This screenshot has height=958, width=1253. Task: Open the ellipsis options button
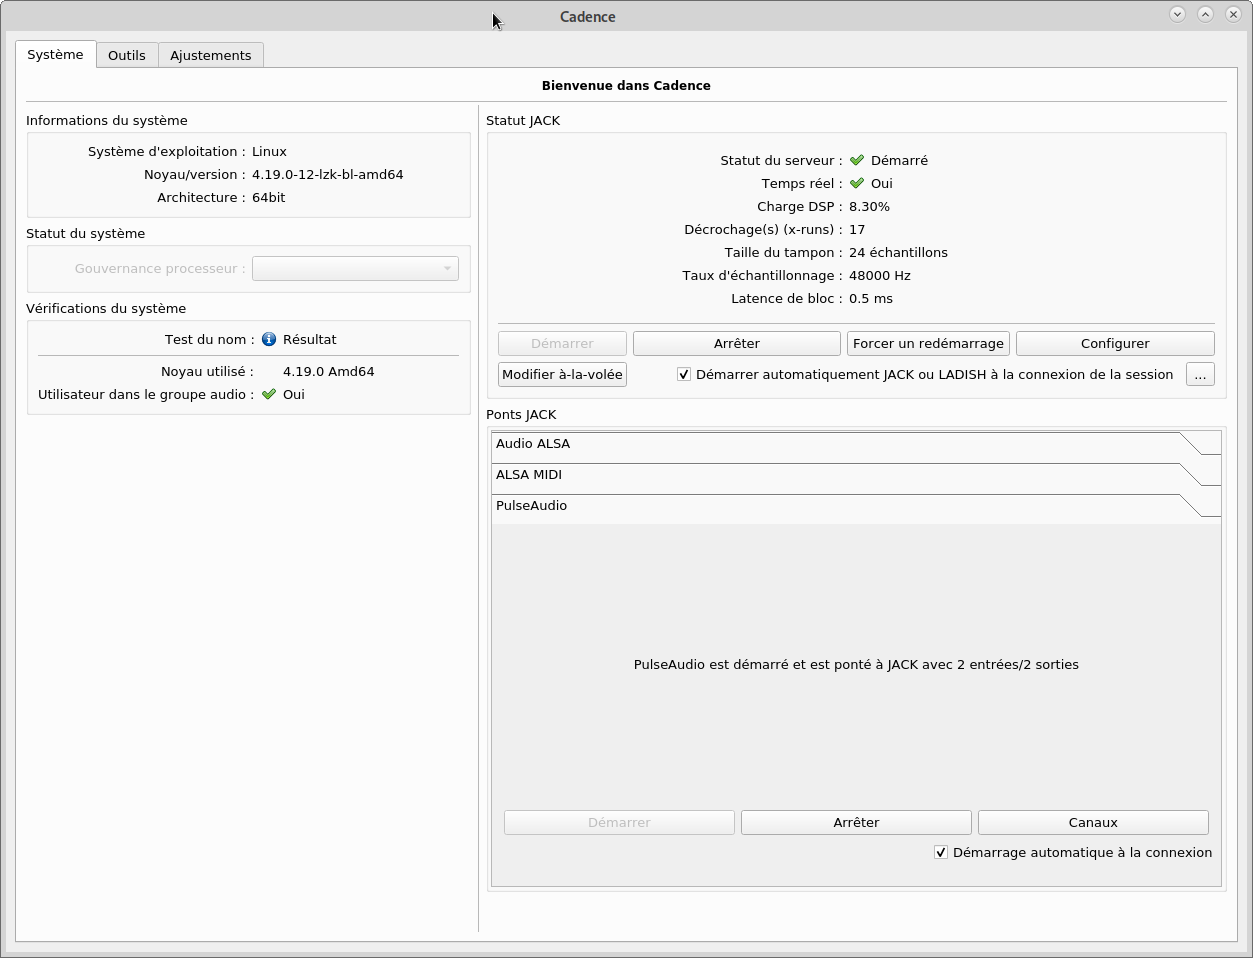point(1200,374)
